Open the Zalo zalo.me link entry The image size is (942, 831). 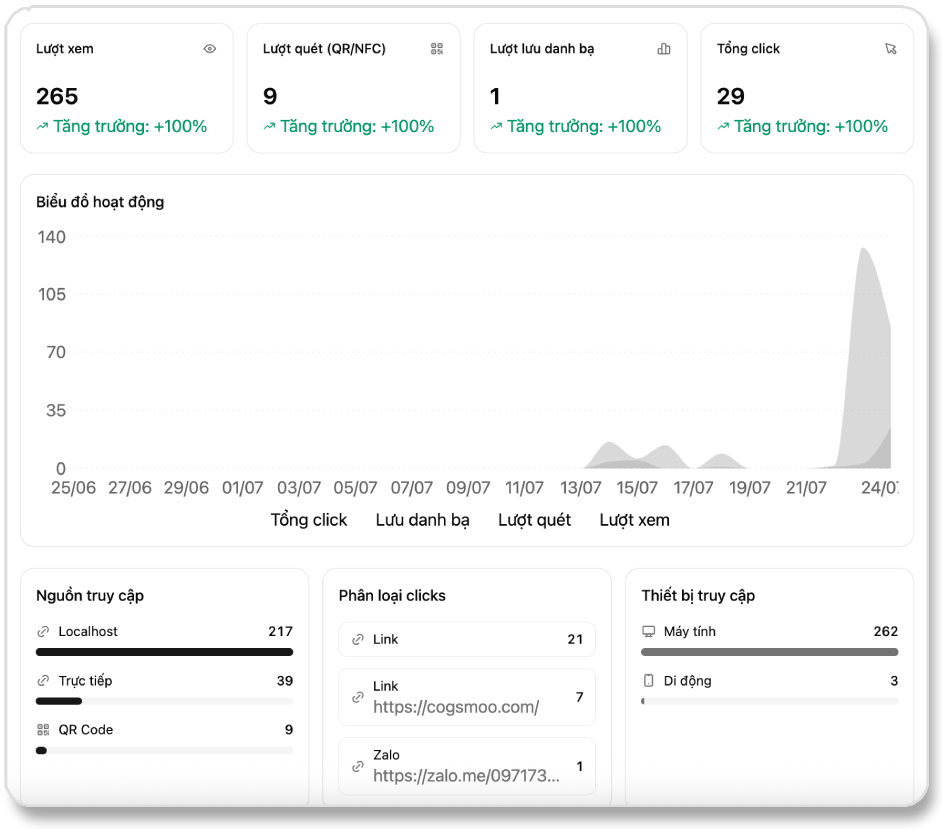coord(467,766)
